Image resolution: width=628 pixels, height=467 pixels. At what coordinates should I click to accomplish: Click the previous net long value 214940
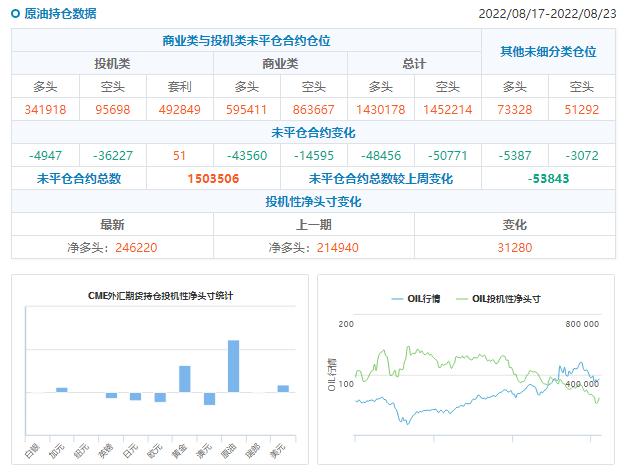[x=337, y=247]
